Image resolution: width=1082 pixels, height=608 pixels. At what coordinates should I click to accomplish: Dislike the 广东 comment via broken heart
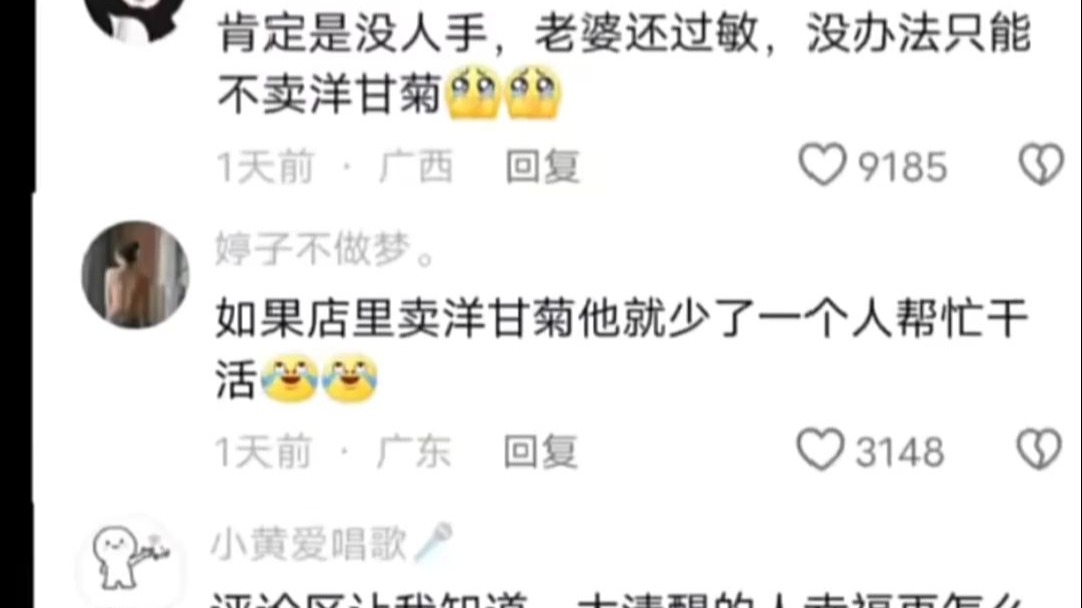(x=1039, y=449)
